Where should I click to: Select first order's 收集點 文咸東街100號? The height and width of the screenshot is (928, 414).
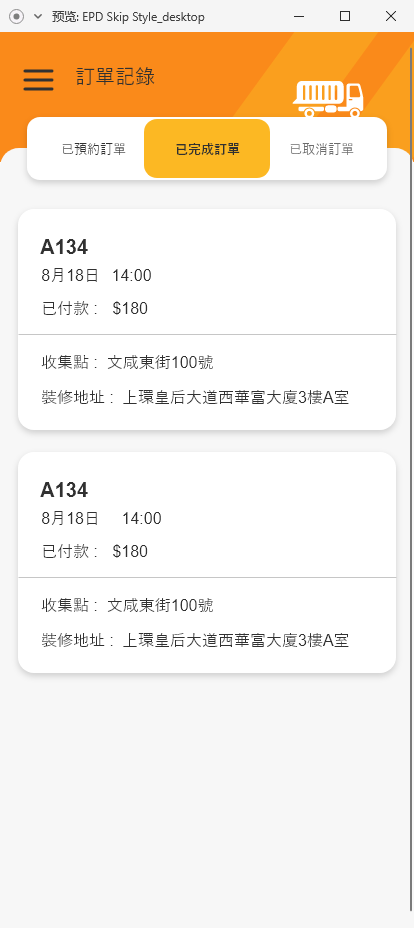(x=128, y=362)
